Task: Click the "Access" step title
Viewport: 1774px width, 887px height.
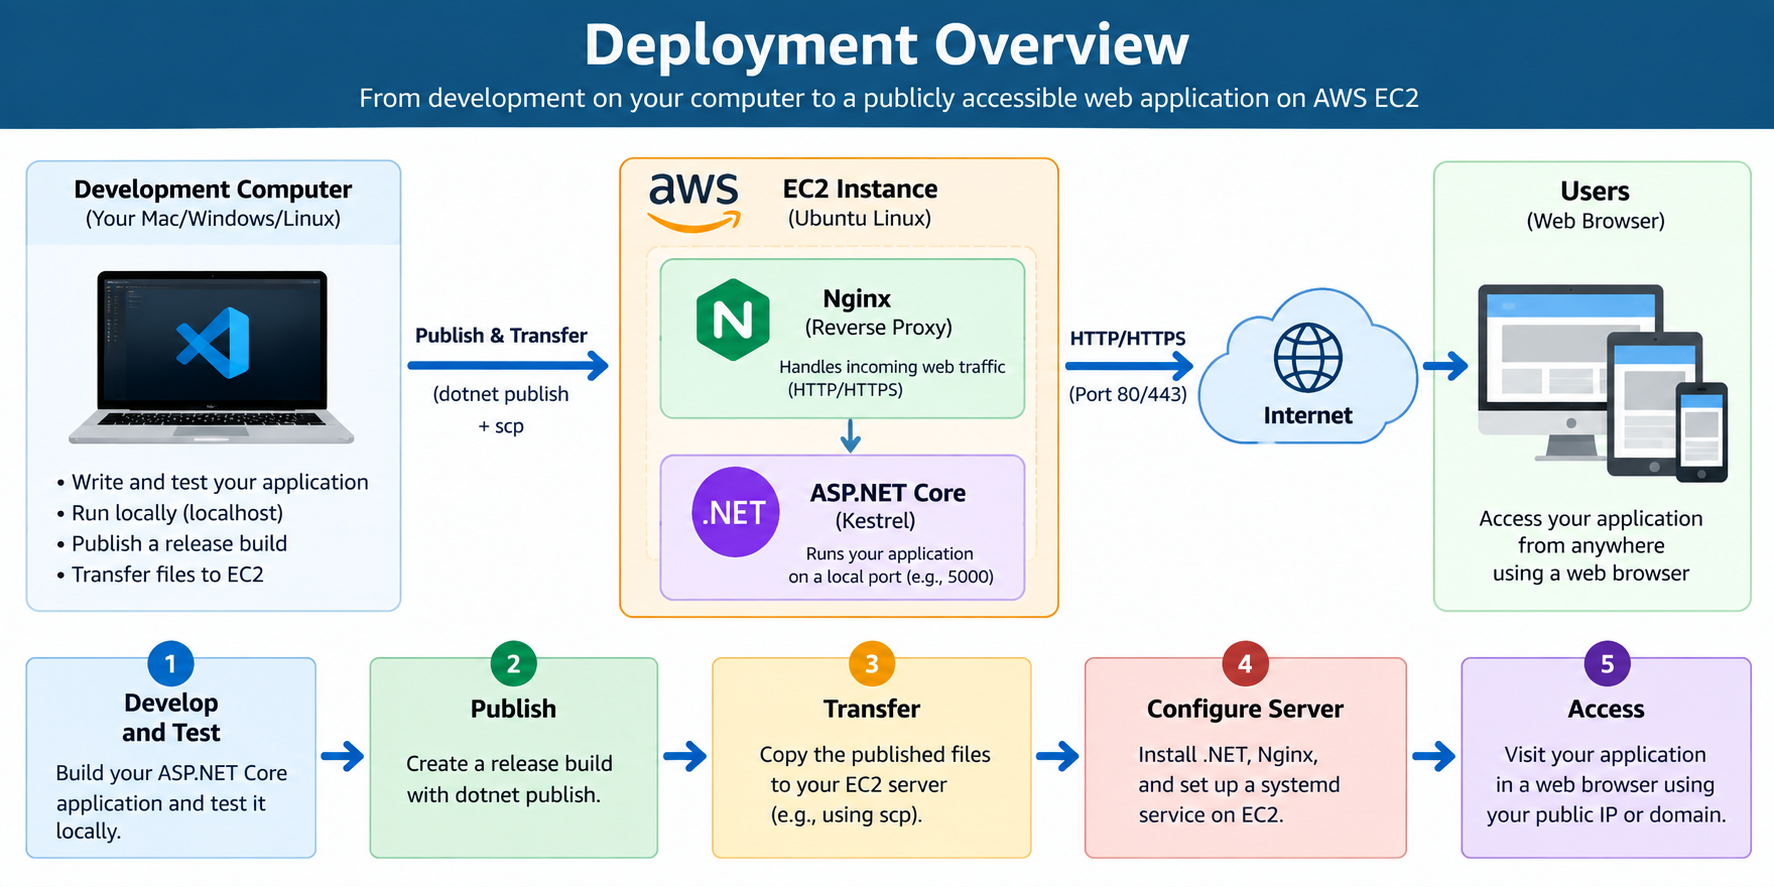Action: coord(1606,709)
